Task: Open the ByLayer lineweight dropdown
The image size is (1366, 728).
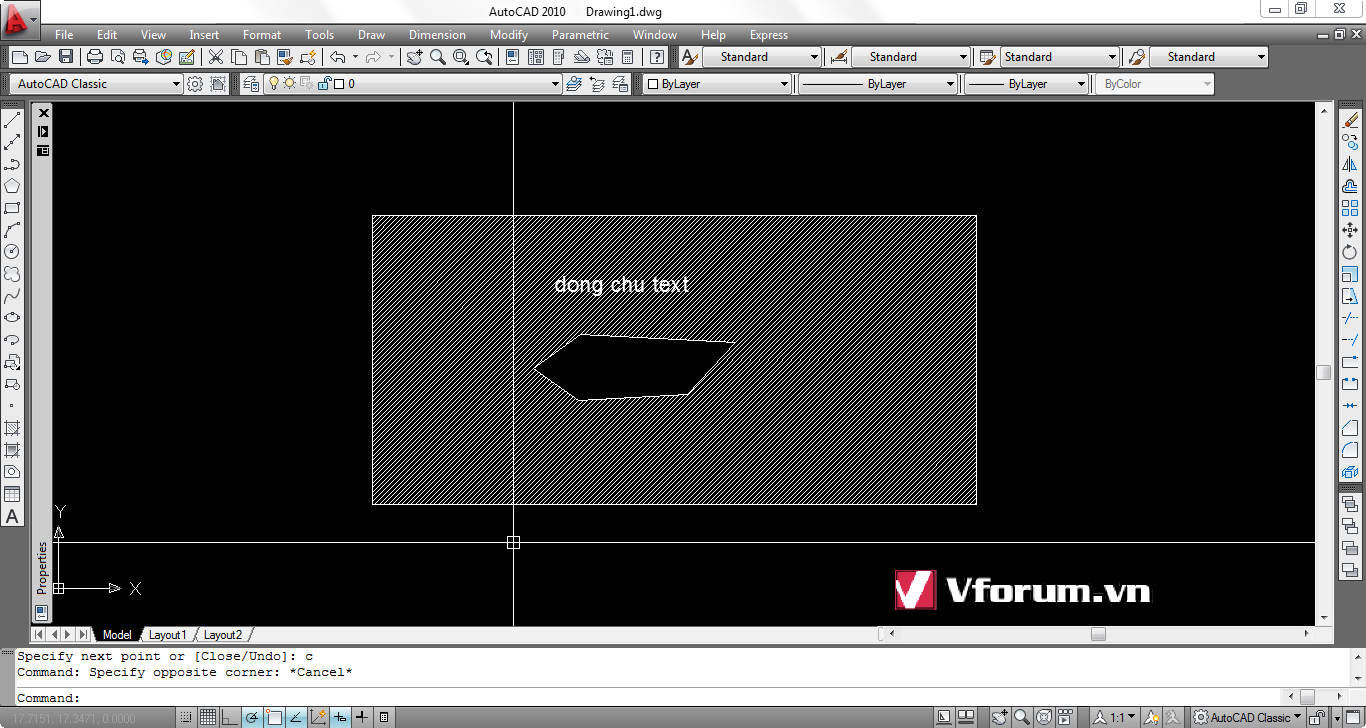Action: click(1026, 84)
